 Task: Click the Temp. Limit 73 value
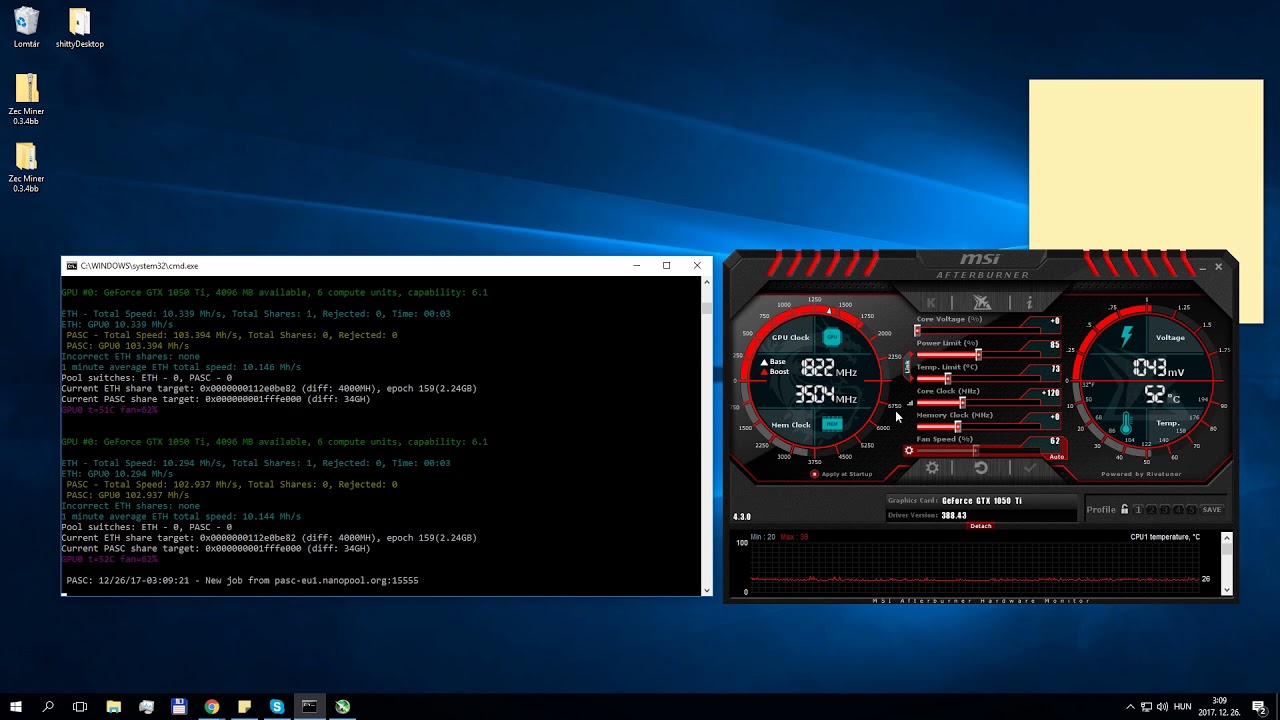tap(1054, 369)
